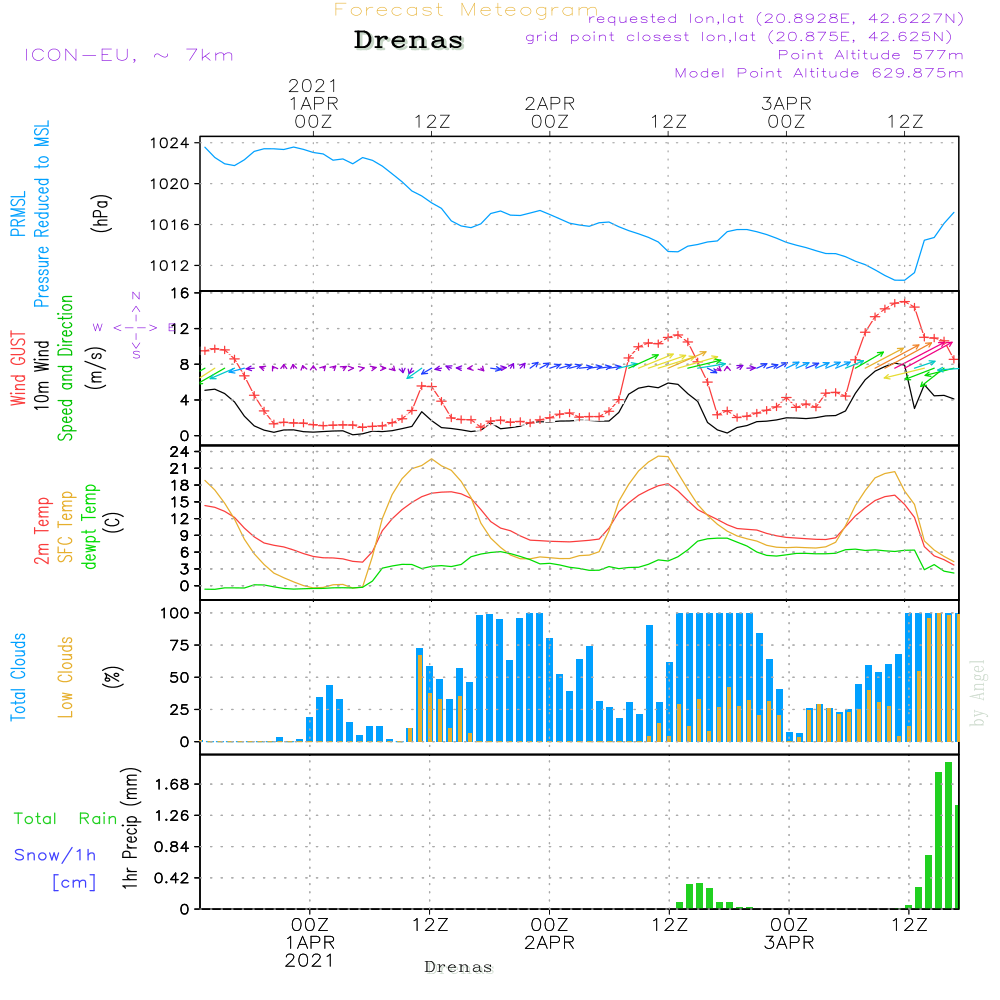Click the "Model Point Altitude 629.875m" text

coord(819,73)
